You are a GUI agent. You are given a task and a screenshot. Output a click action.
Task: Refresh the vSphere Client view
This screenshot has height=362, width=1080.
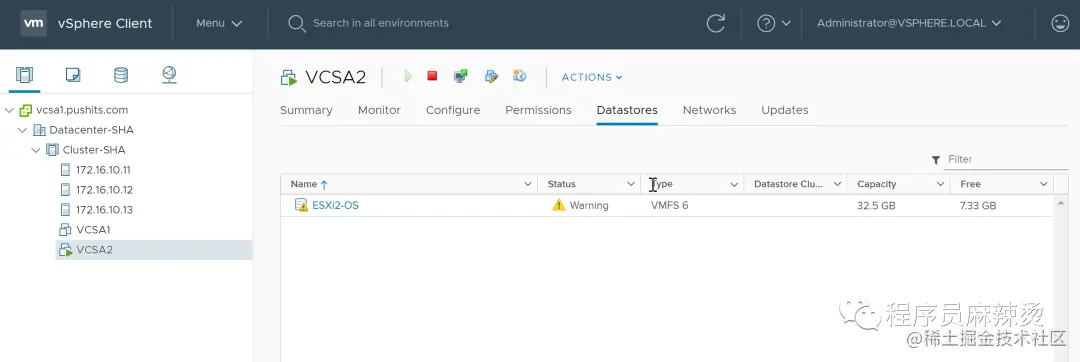tap(716, 23)
